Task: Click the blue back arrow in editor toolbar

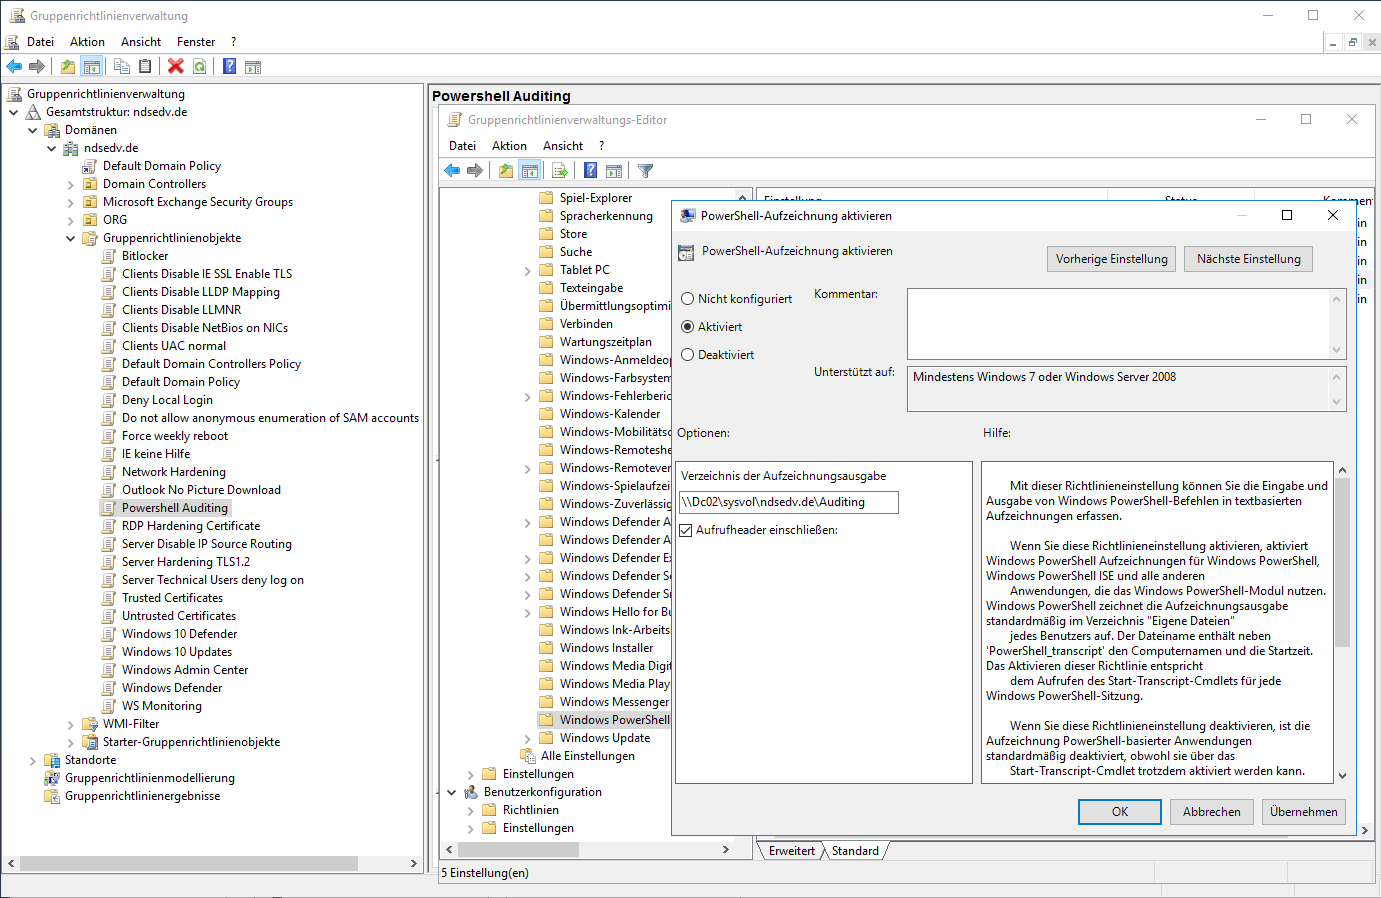Action: (x=452, y=171)
